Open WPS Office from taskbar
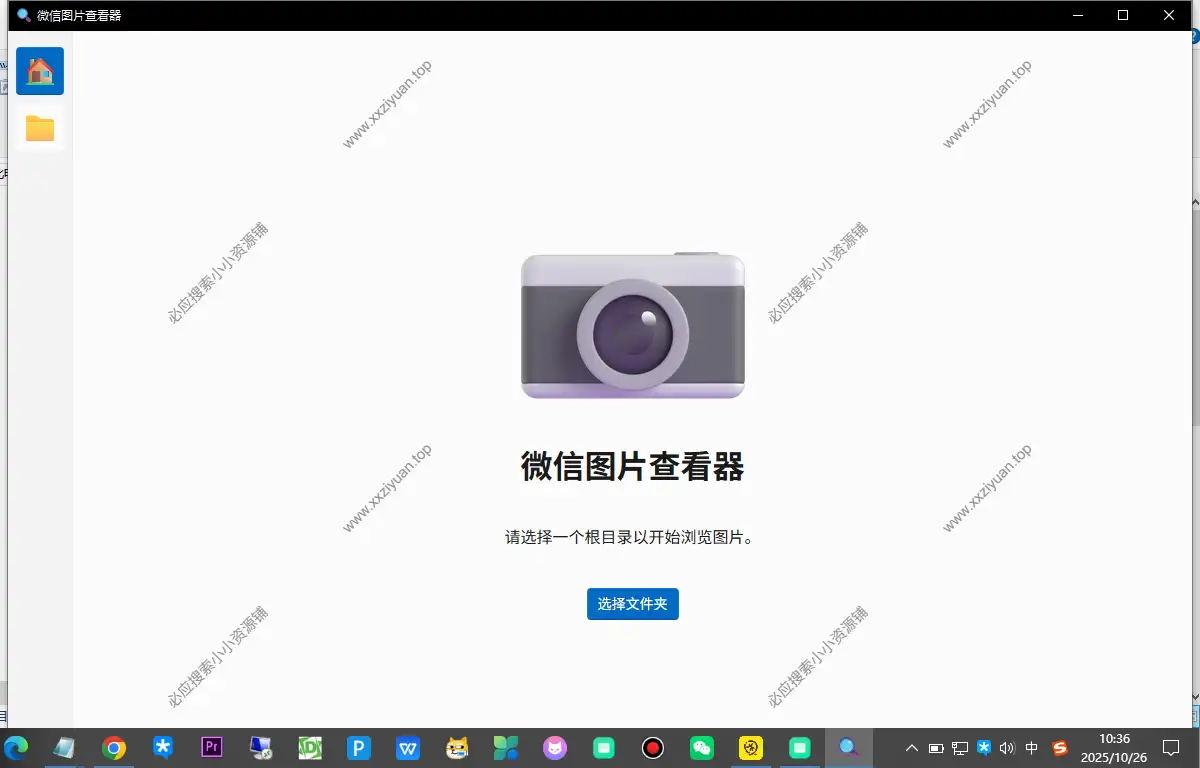The image size is (1200, 768). [408, 748]
